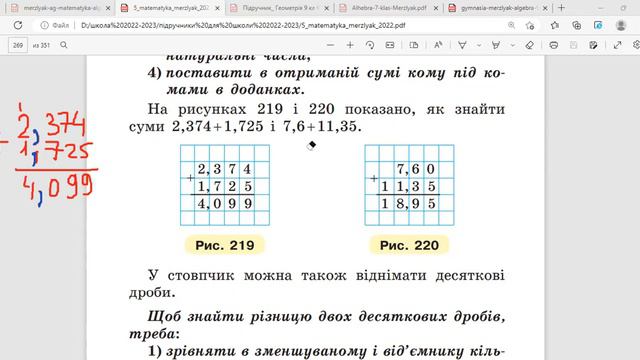Add this page to favorites (star icon)
The width and height of the screenshot is (640, 360).
click(x=530, y=25)
